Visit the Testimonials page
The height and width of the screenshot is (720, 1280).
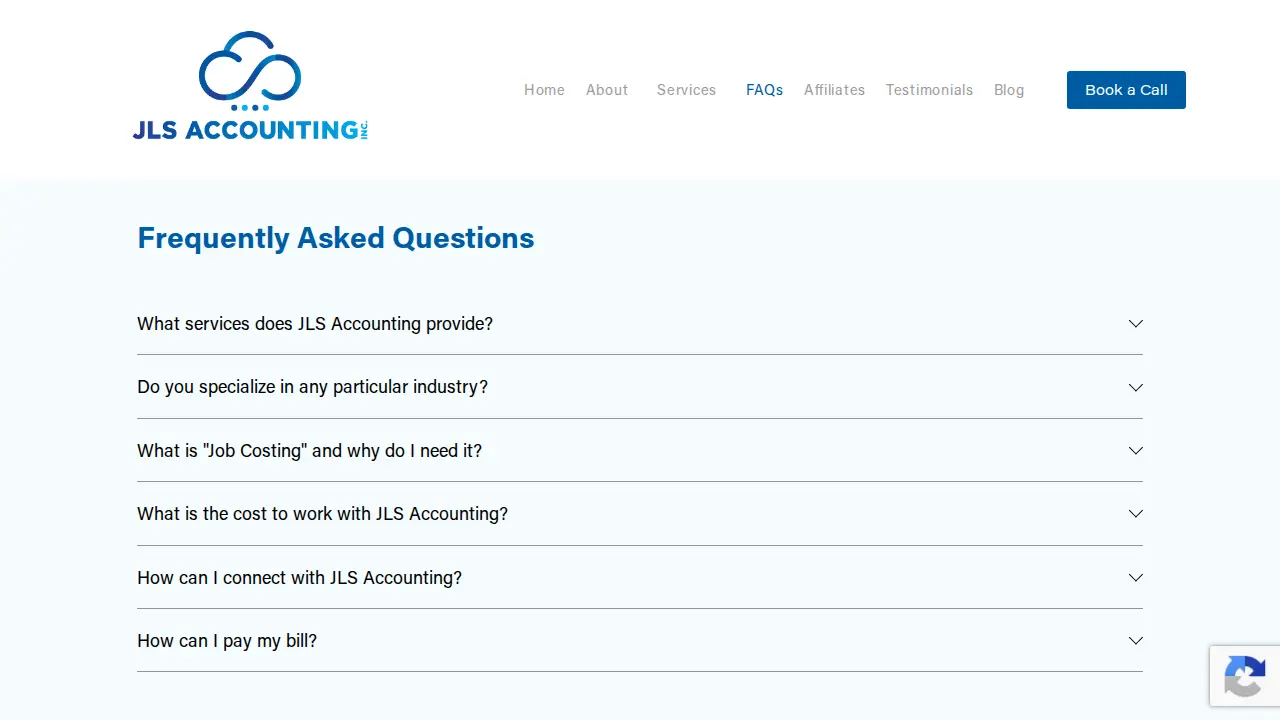(x=929, y=90)
